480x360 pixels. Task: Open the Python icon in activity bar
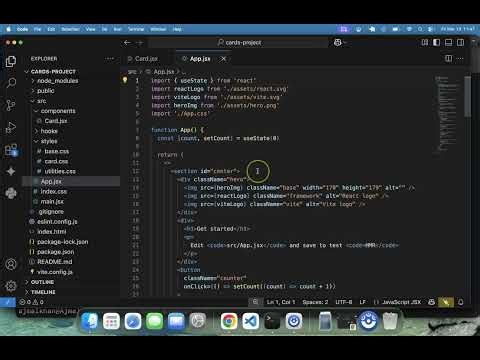(x=11, y=193)
